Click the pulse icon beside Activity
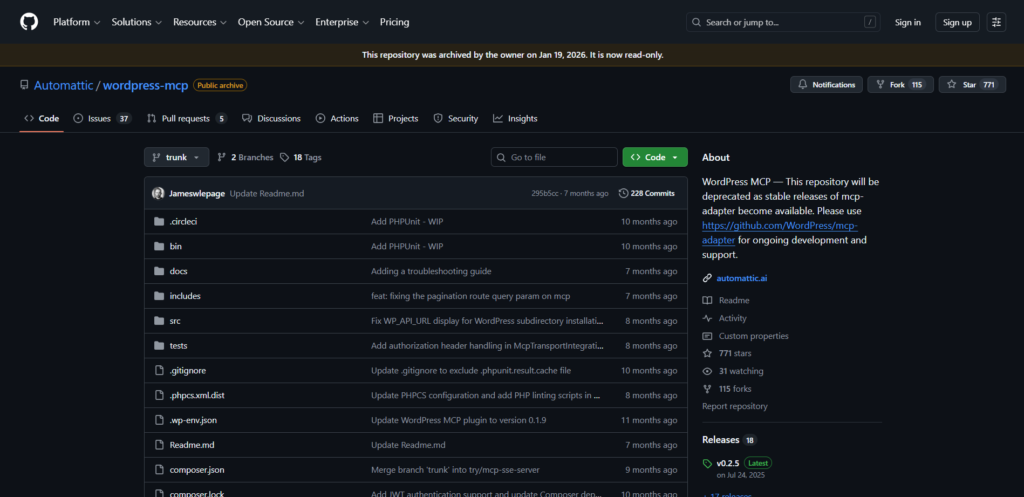This screenshot has height=497, width=1024. pos(707,318)
